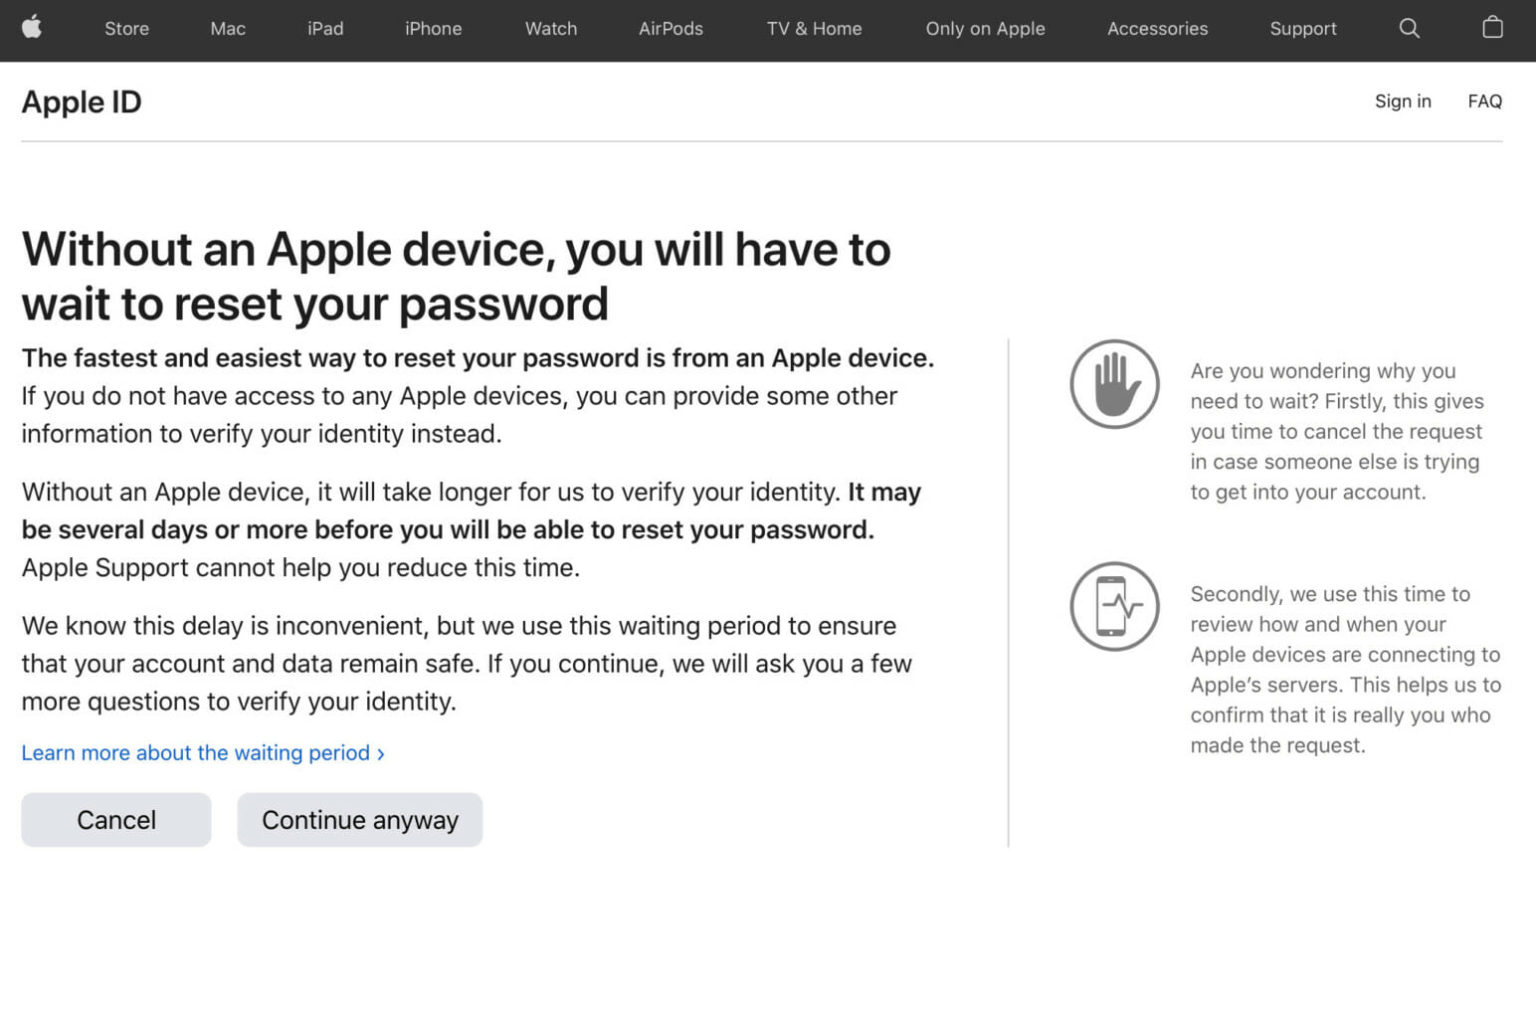Open TV & Home section
Image resolution: width=1536 pixels, height=1021 pixels.
[x=814, y=29]
